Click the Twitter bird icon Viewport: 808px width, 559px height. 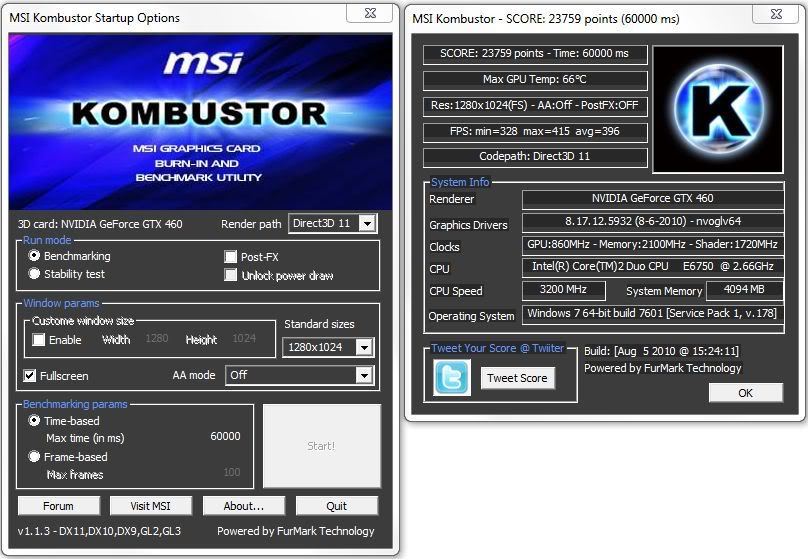pyautogui.click(x=452, y=378)
